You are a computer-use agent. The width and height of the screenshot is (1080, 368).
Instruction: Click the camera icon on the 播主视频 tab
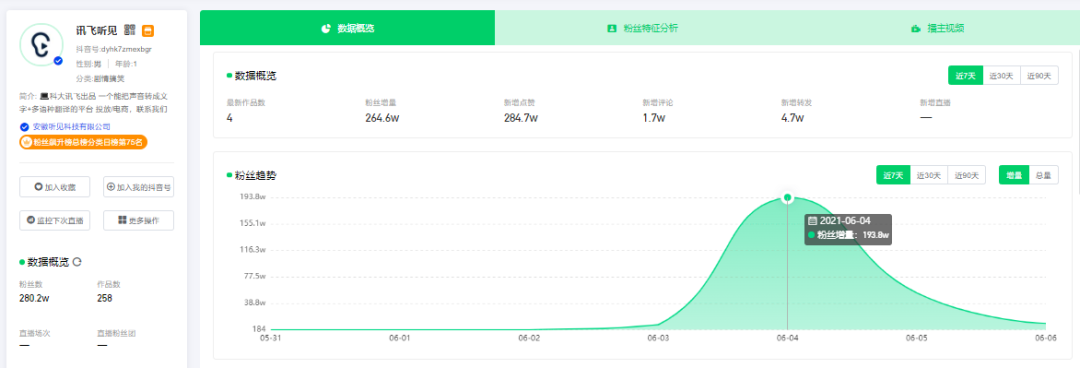coord(915,28)
